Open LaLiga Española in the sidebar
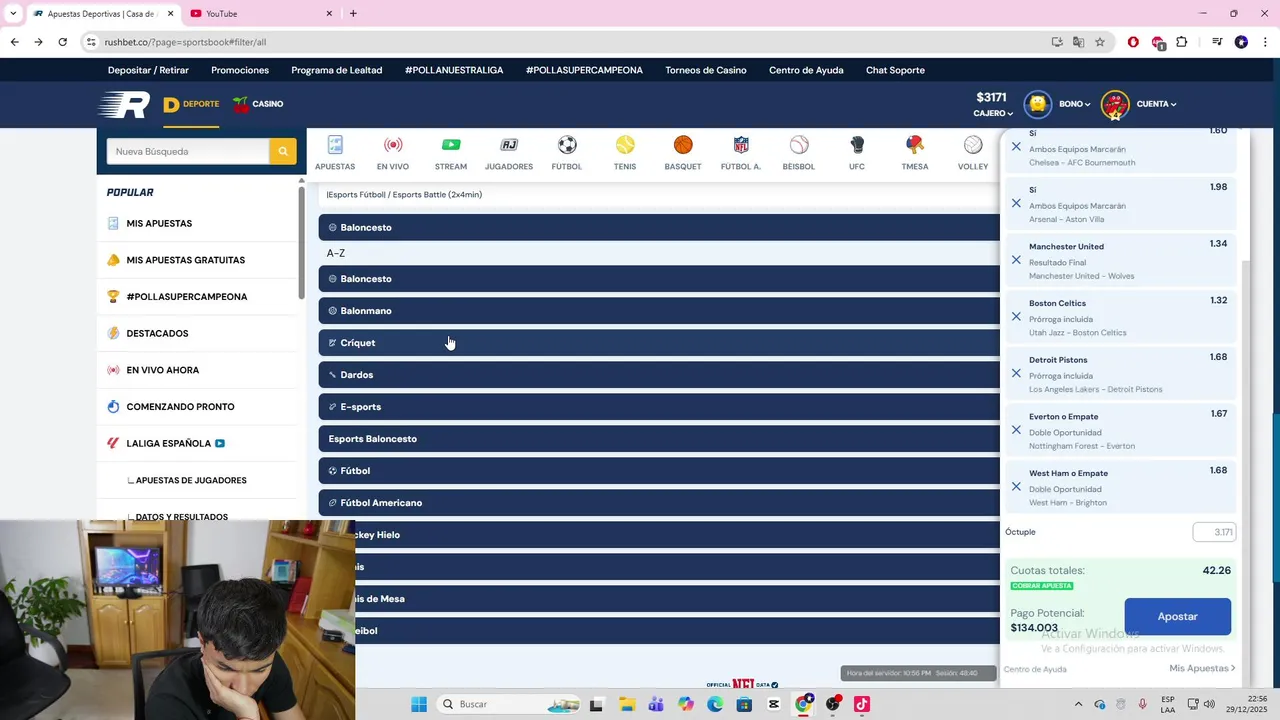 pyautogui.click(x=168, y=443)
